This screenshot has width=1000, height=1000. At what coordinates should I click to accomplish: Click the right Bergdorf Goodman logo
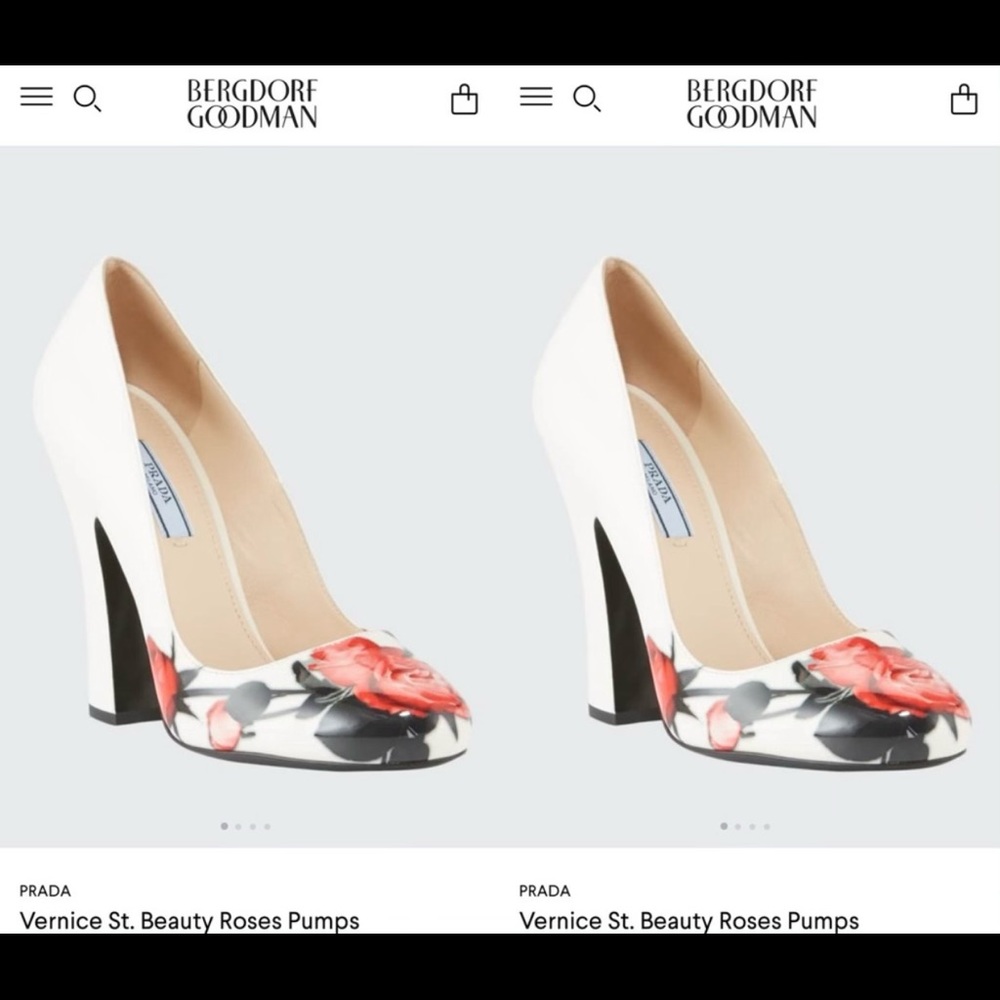(x=751, y=104)
